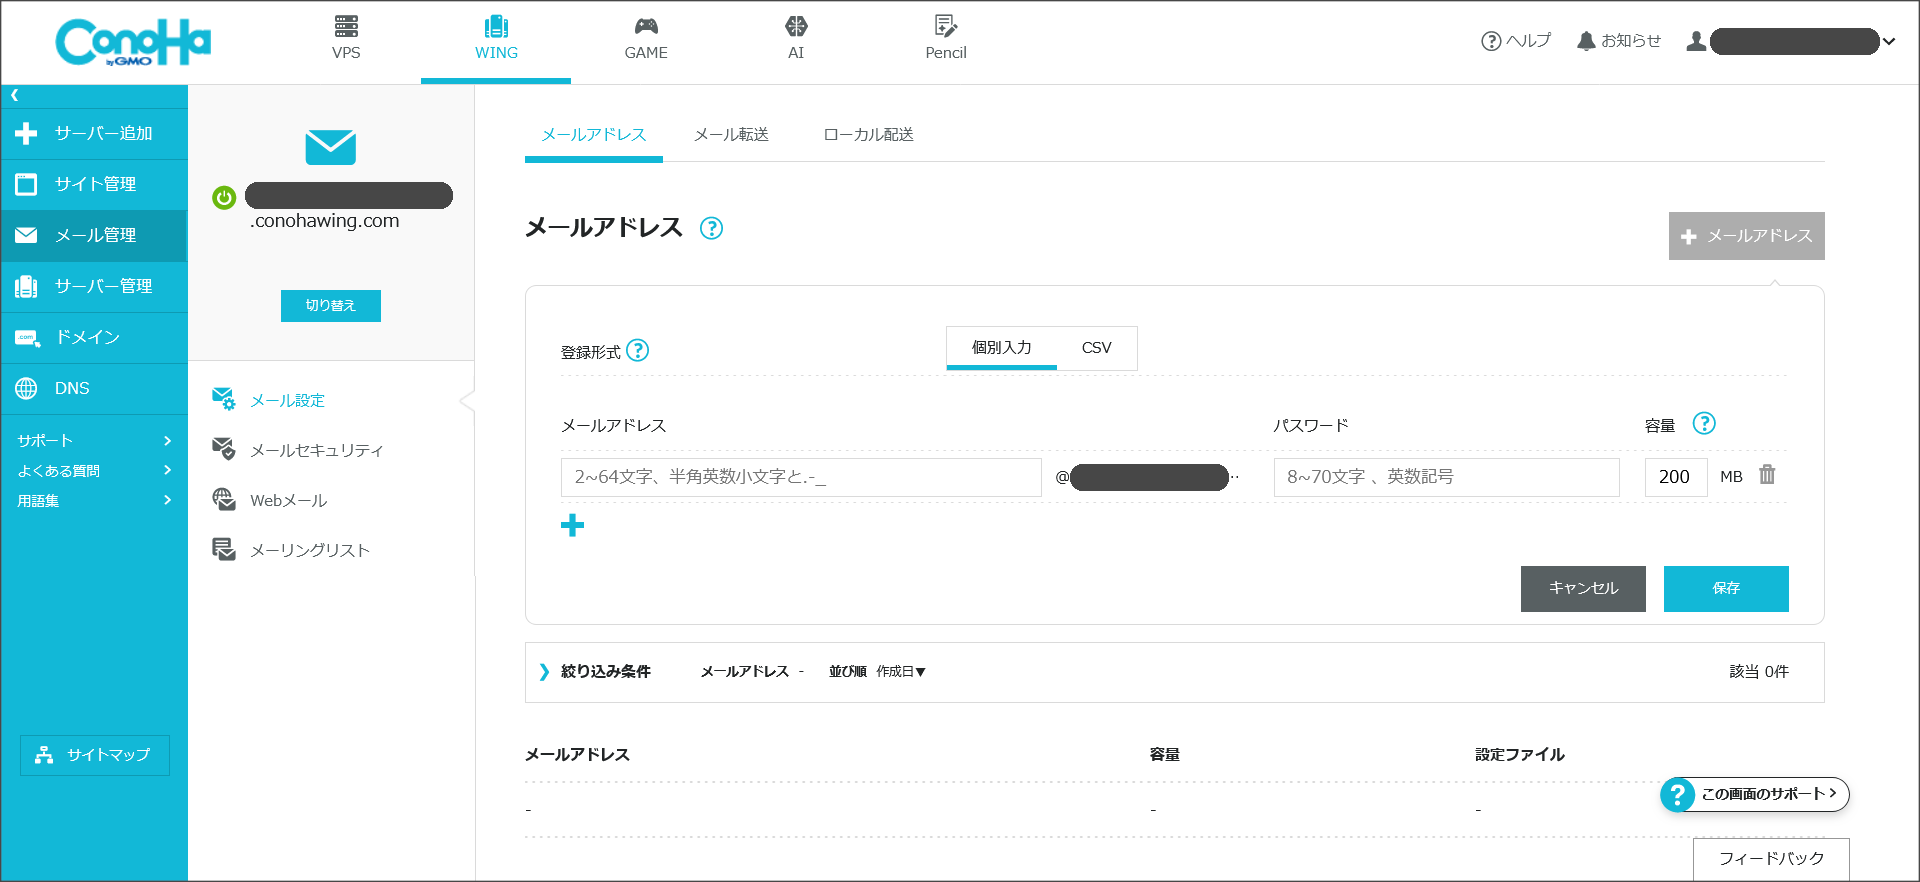Viewport: 1920px width, 882px height.
Task: Open メールセキュリティ in the submenu
Action: pyautogui.click(x=316, y=450)
